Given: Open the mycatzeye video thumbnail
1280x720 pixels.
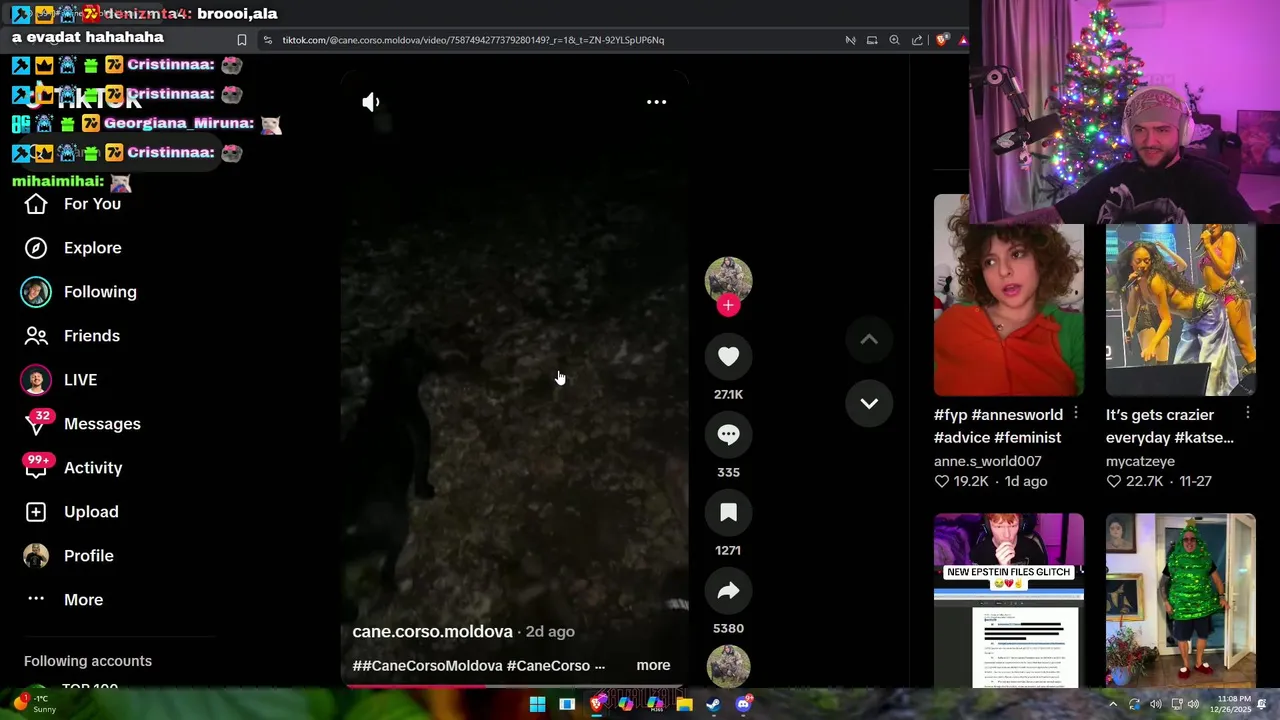Looking at the screenshot, I should pos(1180,310).
